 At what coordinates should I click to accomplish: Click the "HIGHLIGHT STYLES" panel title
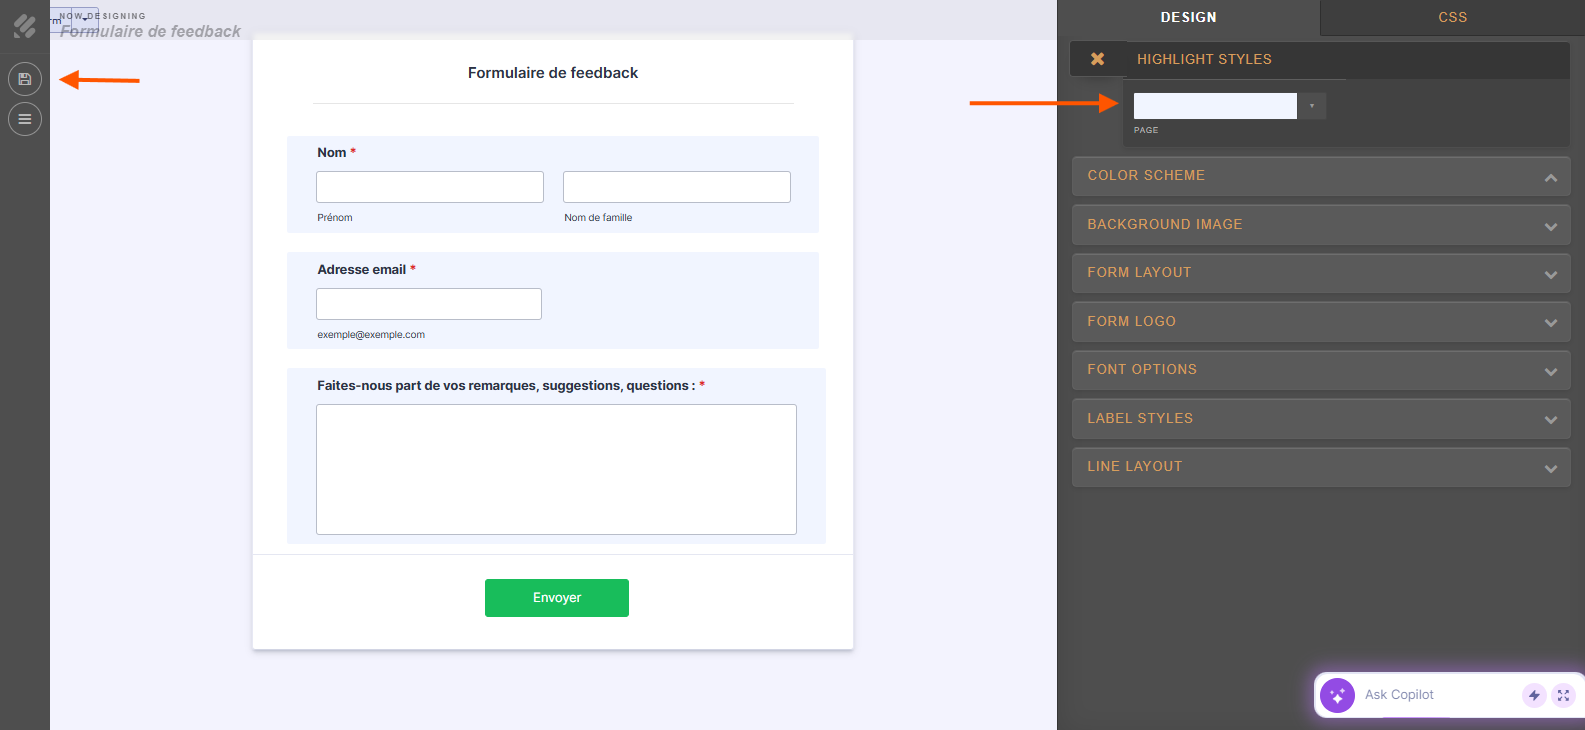tap(1204, 59)
